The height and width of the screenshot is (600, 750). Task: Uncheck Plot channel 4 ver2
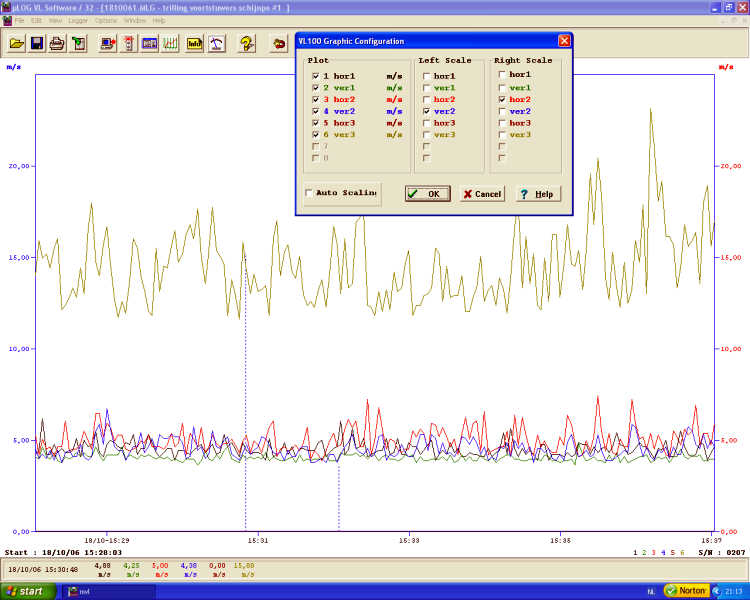[x=316, y=111]
